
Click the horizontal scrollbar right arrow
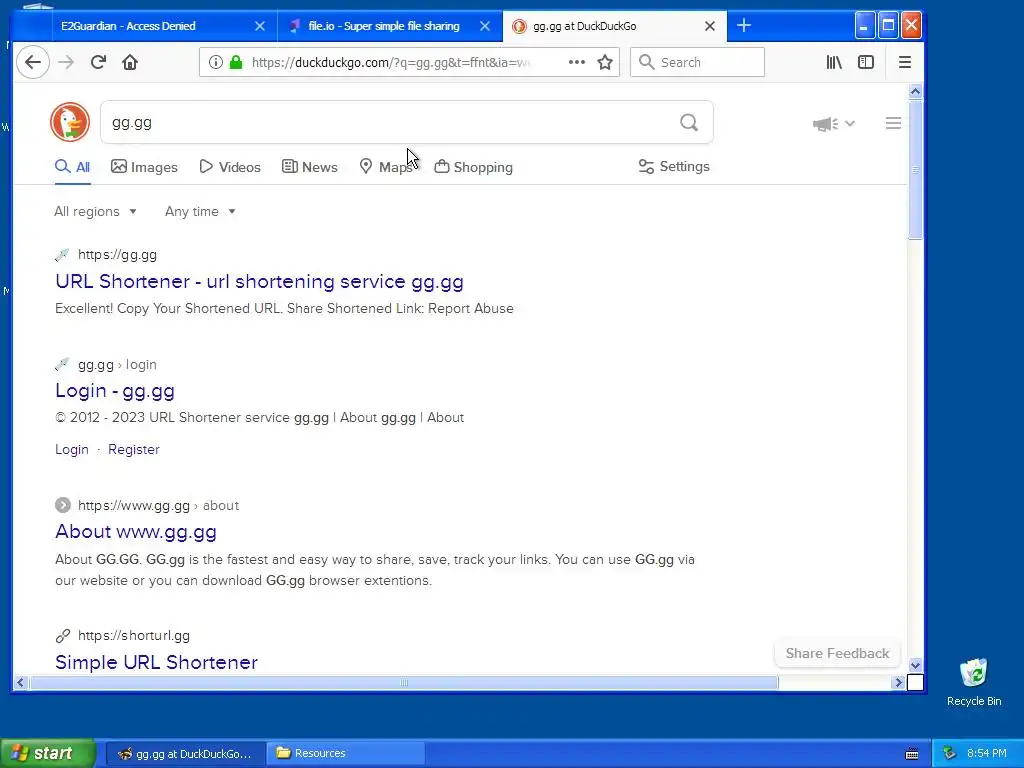pyautogui.click(x=899, y=682)
